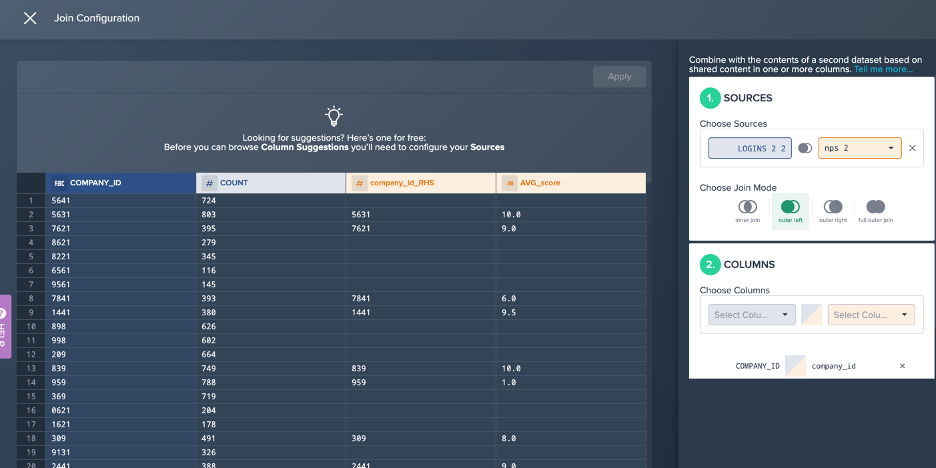Click AVG_score cell 8.0
The height and width of the screenshot is (468, 936).
tap(571, 438)
